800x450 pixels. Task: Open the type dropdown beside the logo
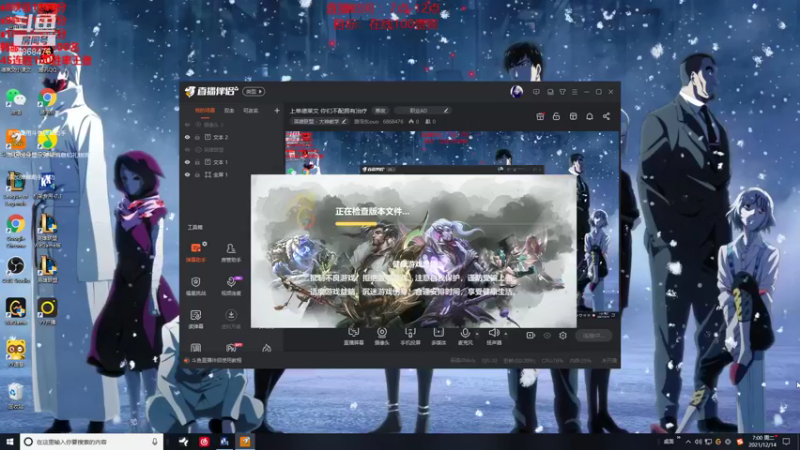(254, 92)
